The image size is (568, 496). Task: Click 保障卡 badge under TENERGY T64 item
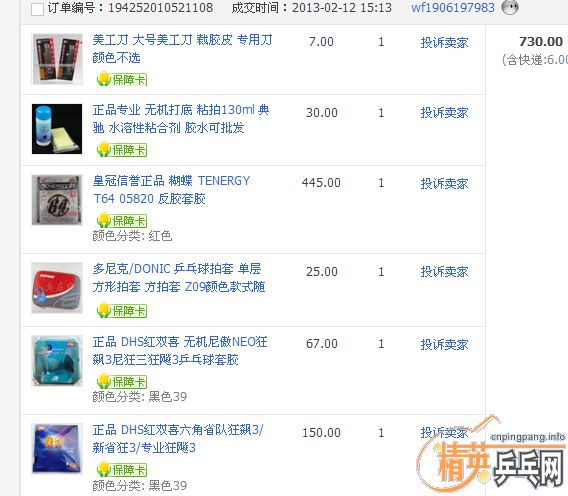[122, 221]
